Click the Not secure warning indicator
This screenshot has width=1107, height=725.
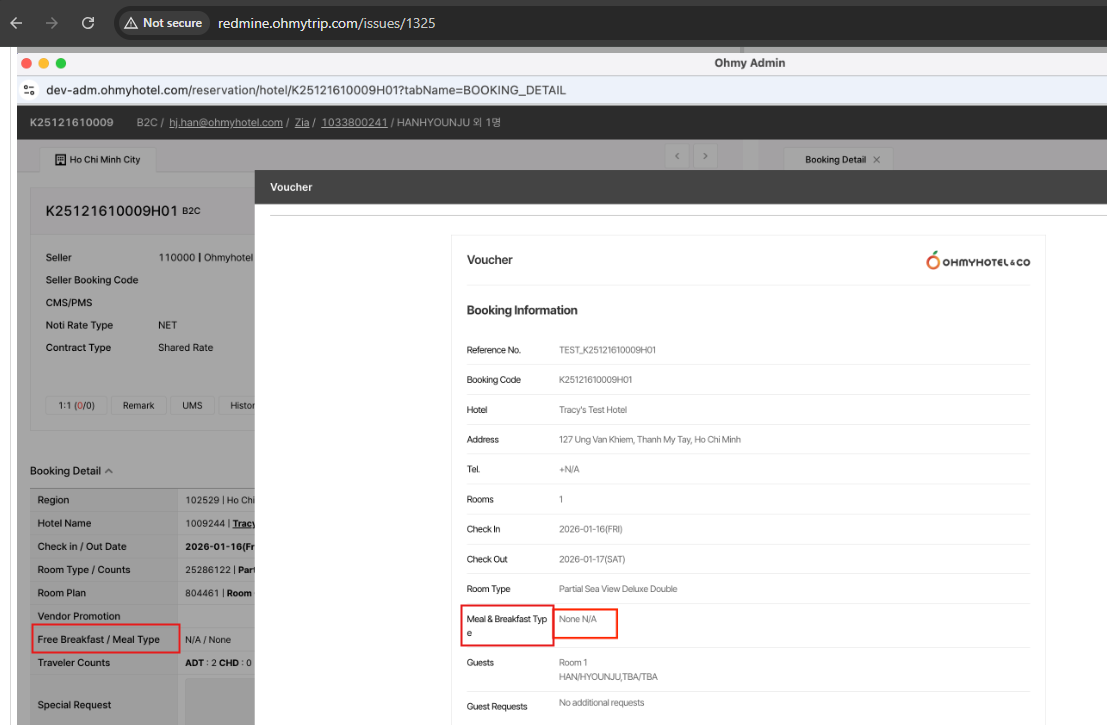(163, 23)
